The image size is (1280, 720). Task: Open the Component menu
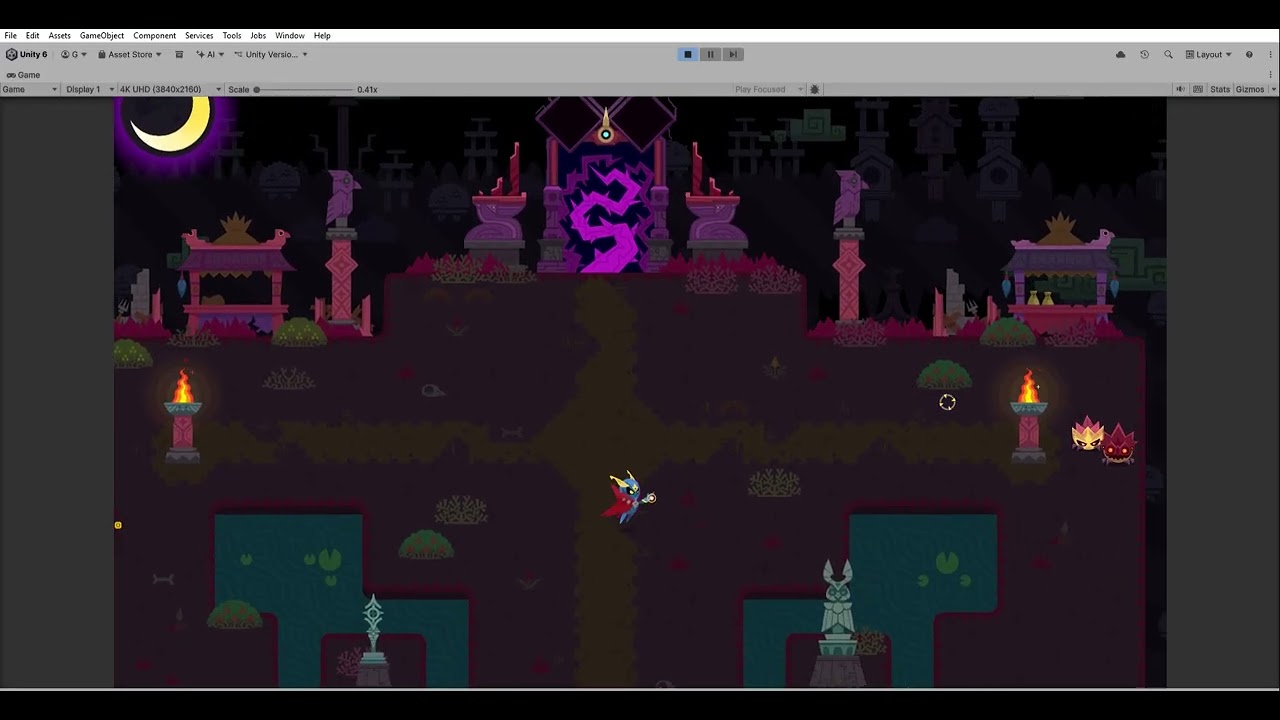pos(155,35)
